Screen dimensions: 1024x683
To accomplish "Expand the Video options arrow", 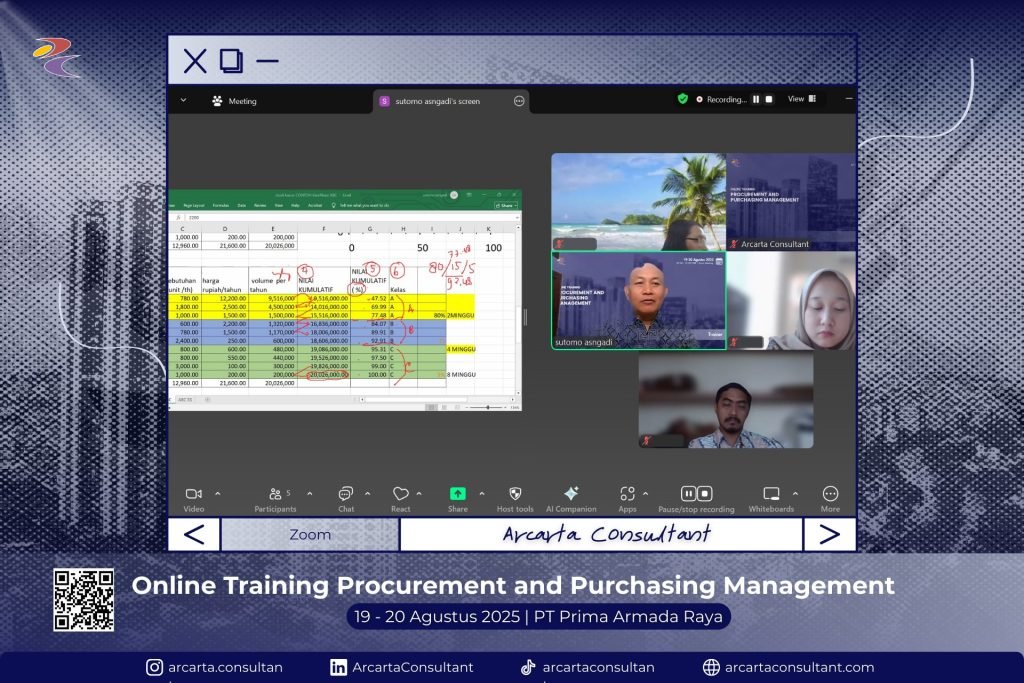I will click(218, 494).
